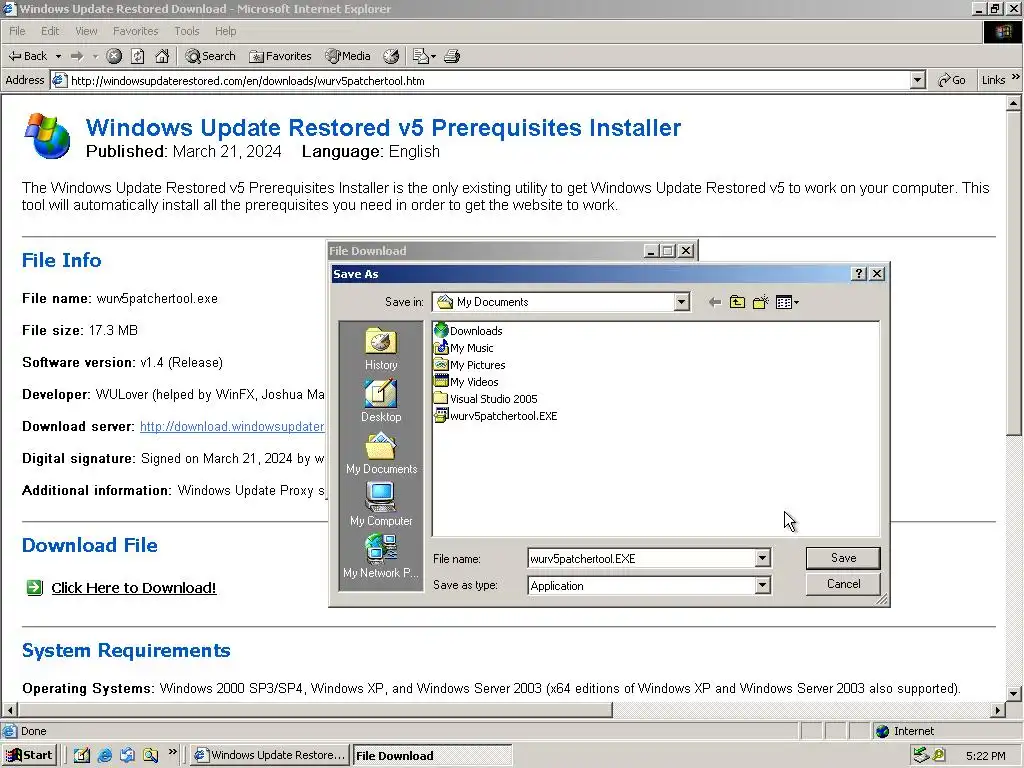Select the My Music folder
The image size is (1024, 768).
pyautogui.click(x=464, y=347)
